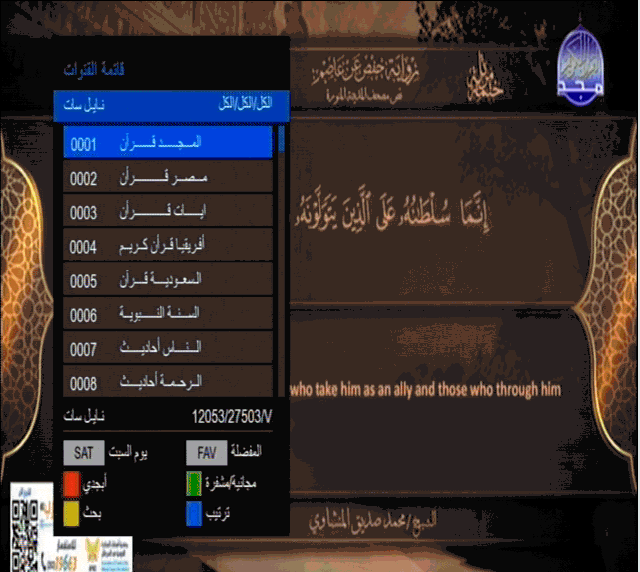The width and height of the screenshot is (640, 572).
Task: Select channel 0001 المجد قرآن
Action: [x=168, y=142]
